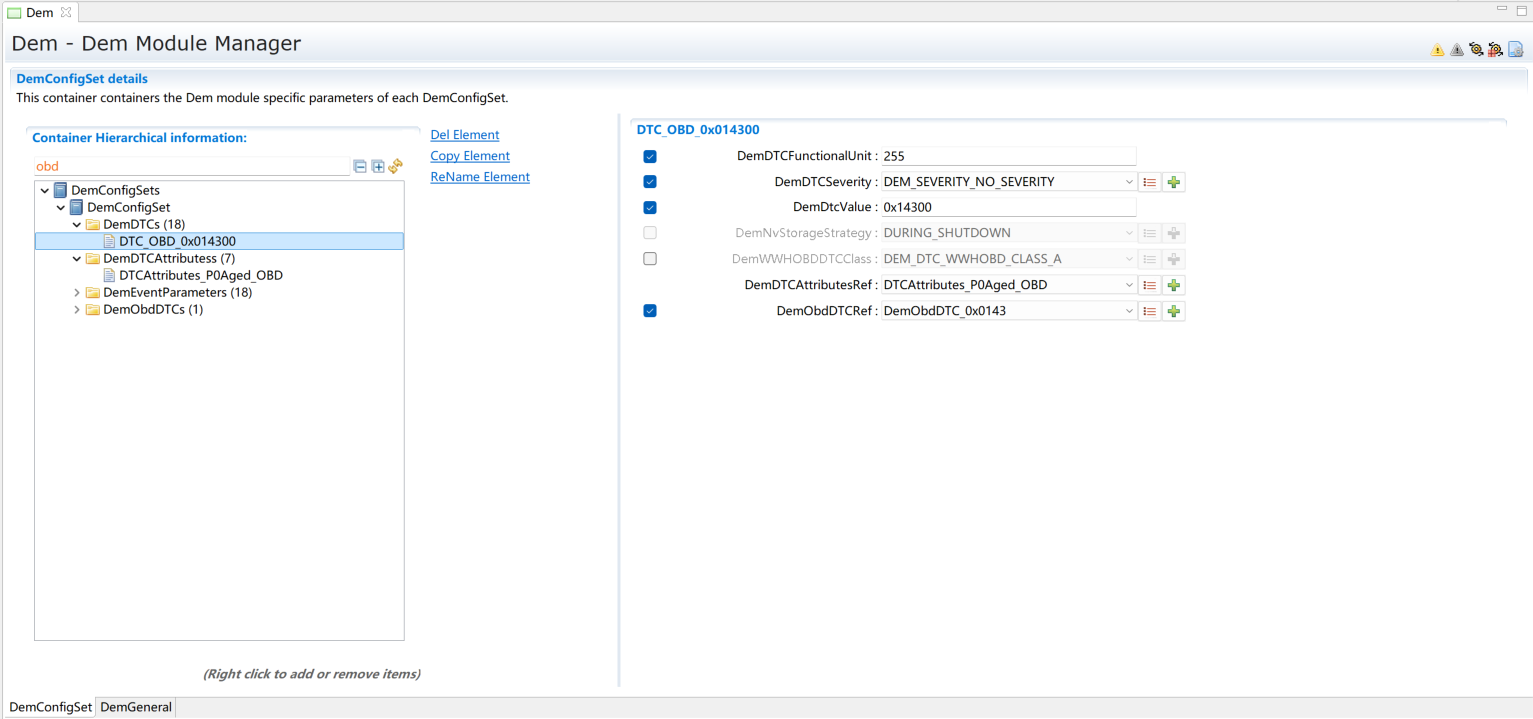Collapse the DemDTCs (18) folder

click(77, 225)
